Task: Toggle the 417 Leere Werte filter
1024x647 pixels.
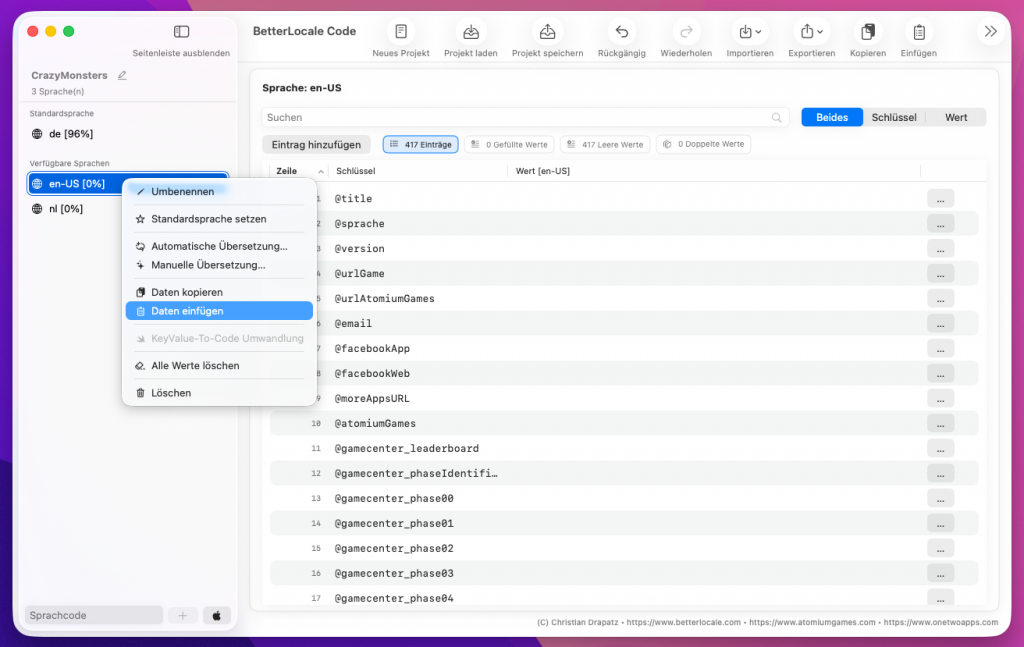Action: point(605,144)
